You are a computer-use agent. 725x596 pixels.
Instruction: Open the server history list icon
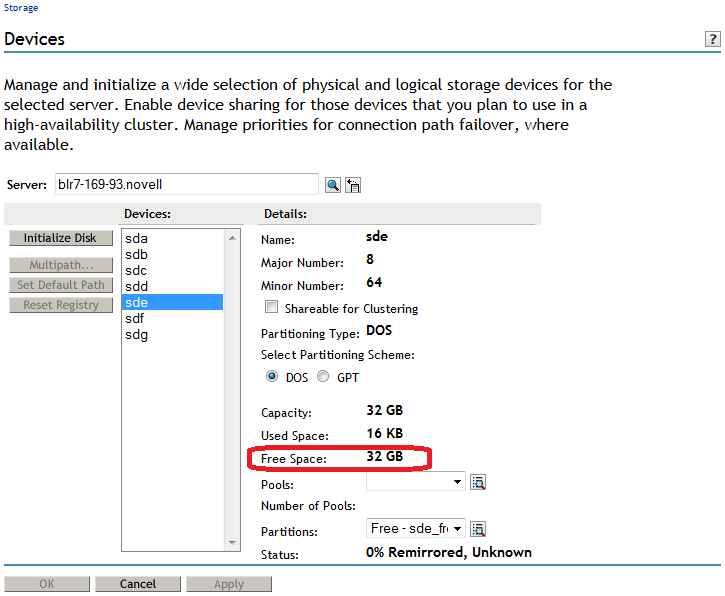[x=353, y=185]
